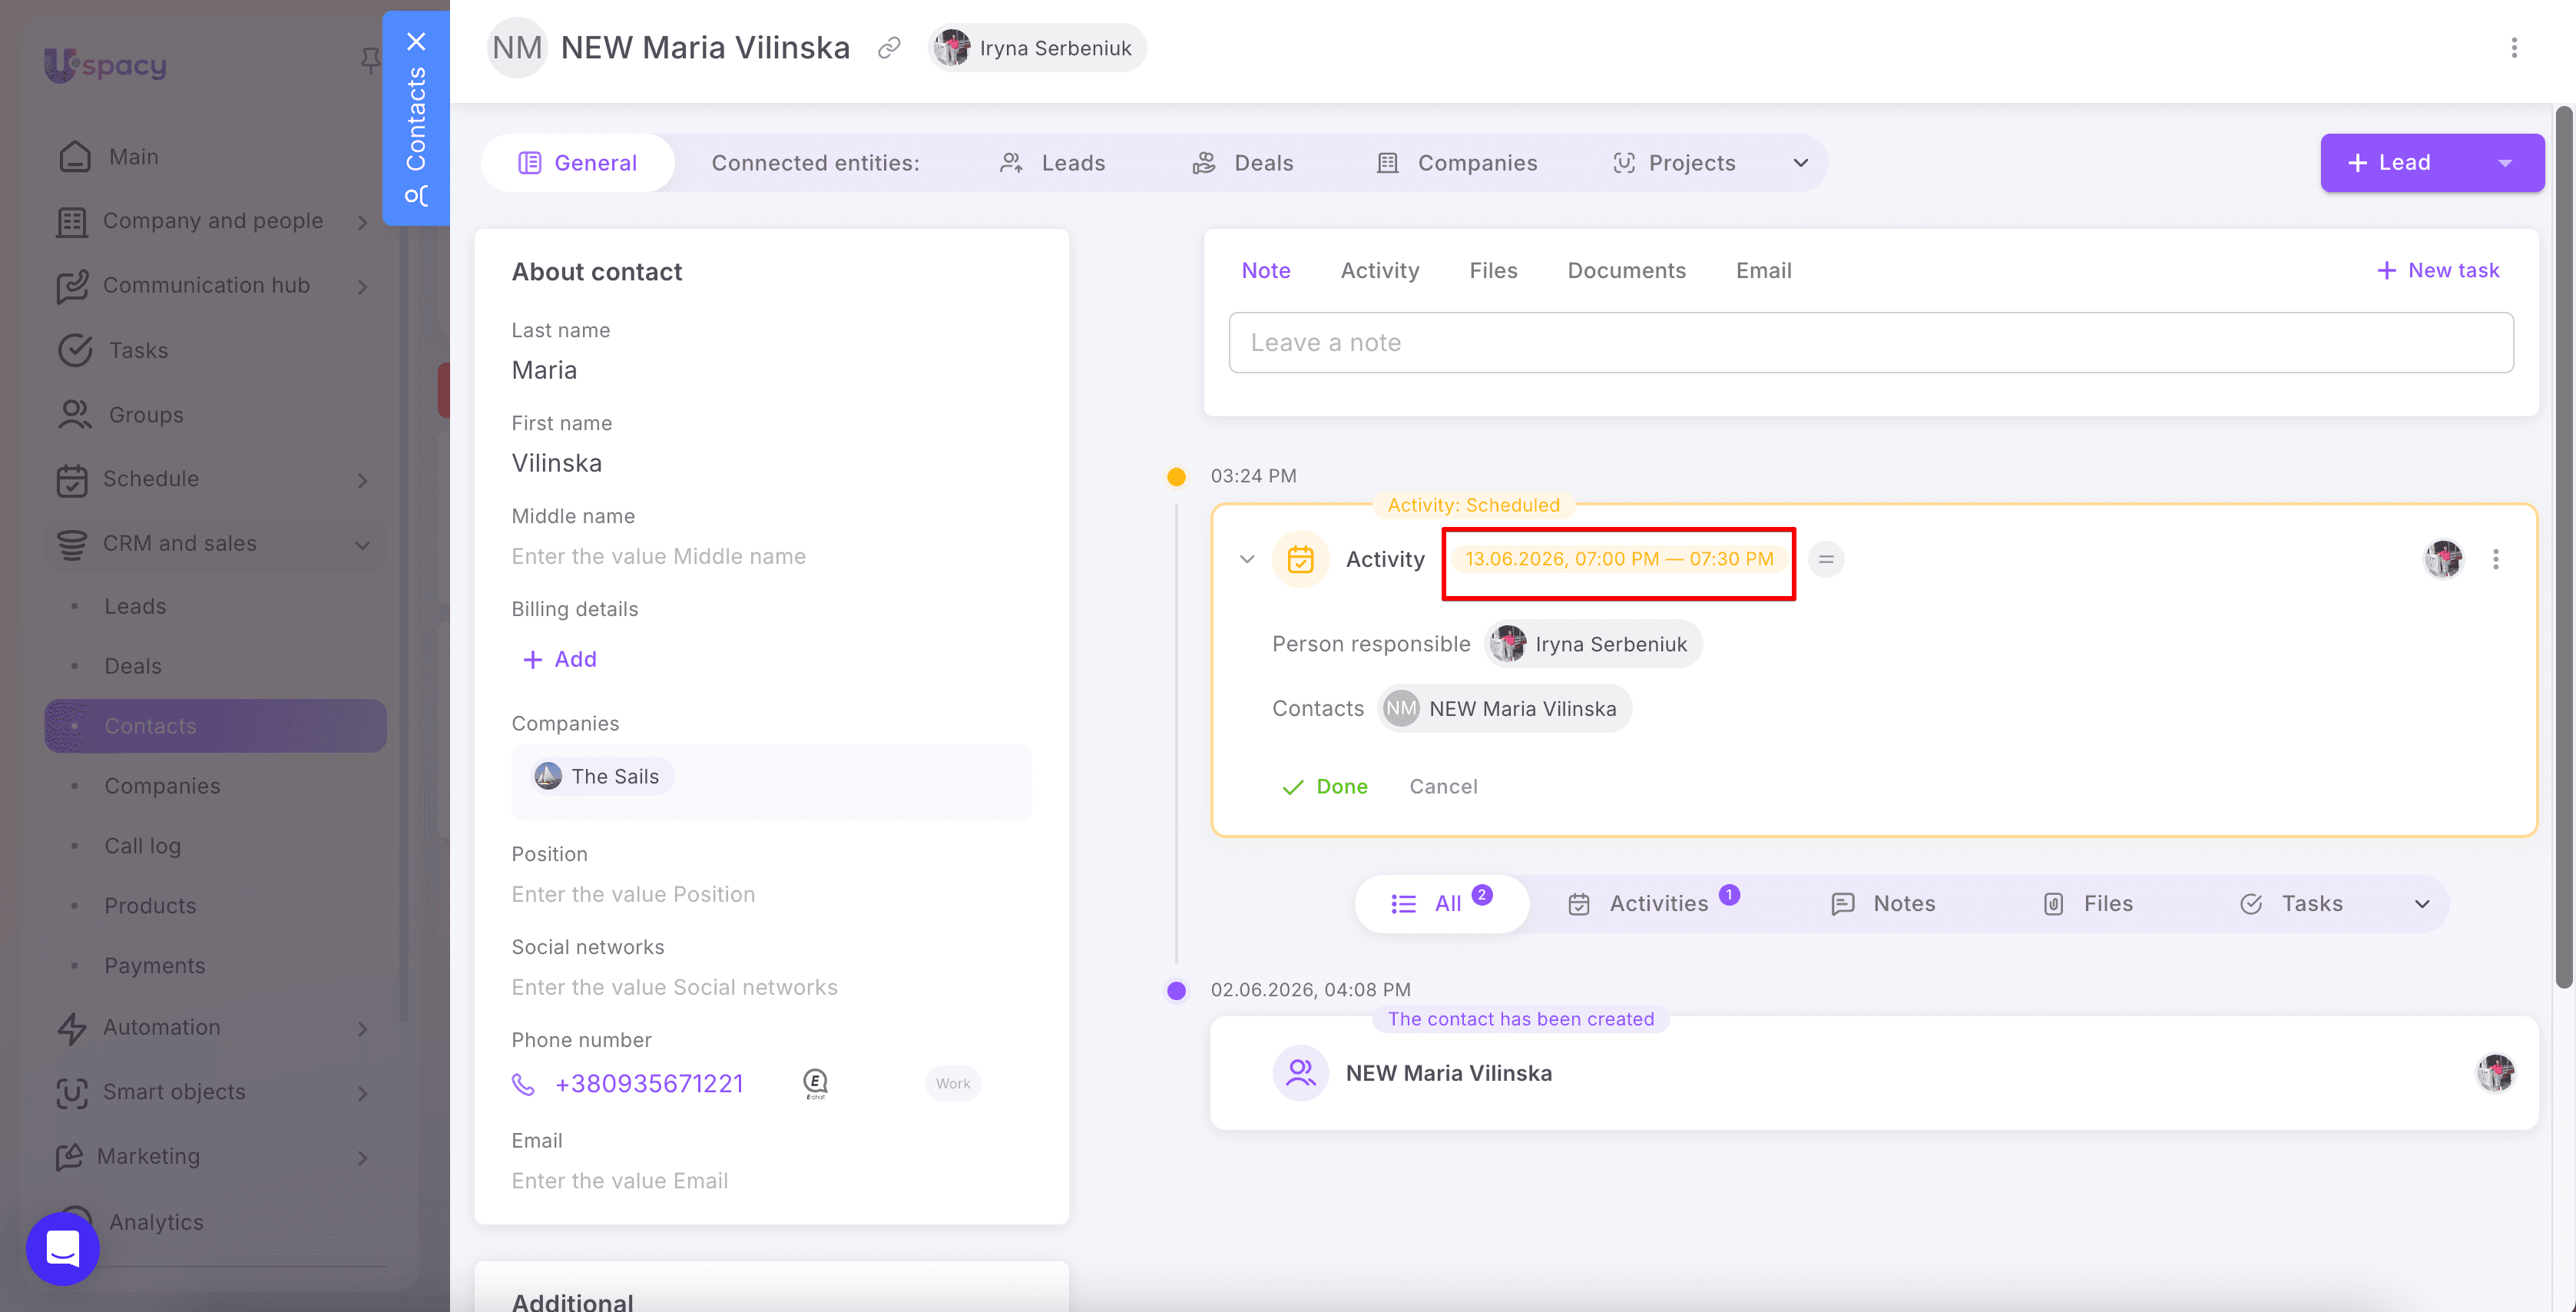
Task: Open the Leads connected entity tab
Action: point(1052,163)
